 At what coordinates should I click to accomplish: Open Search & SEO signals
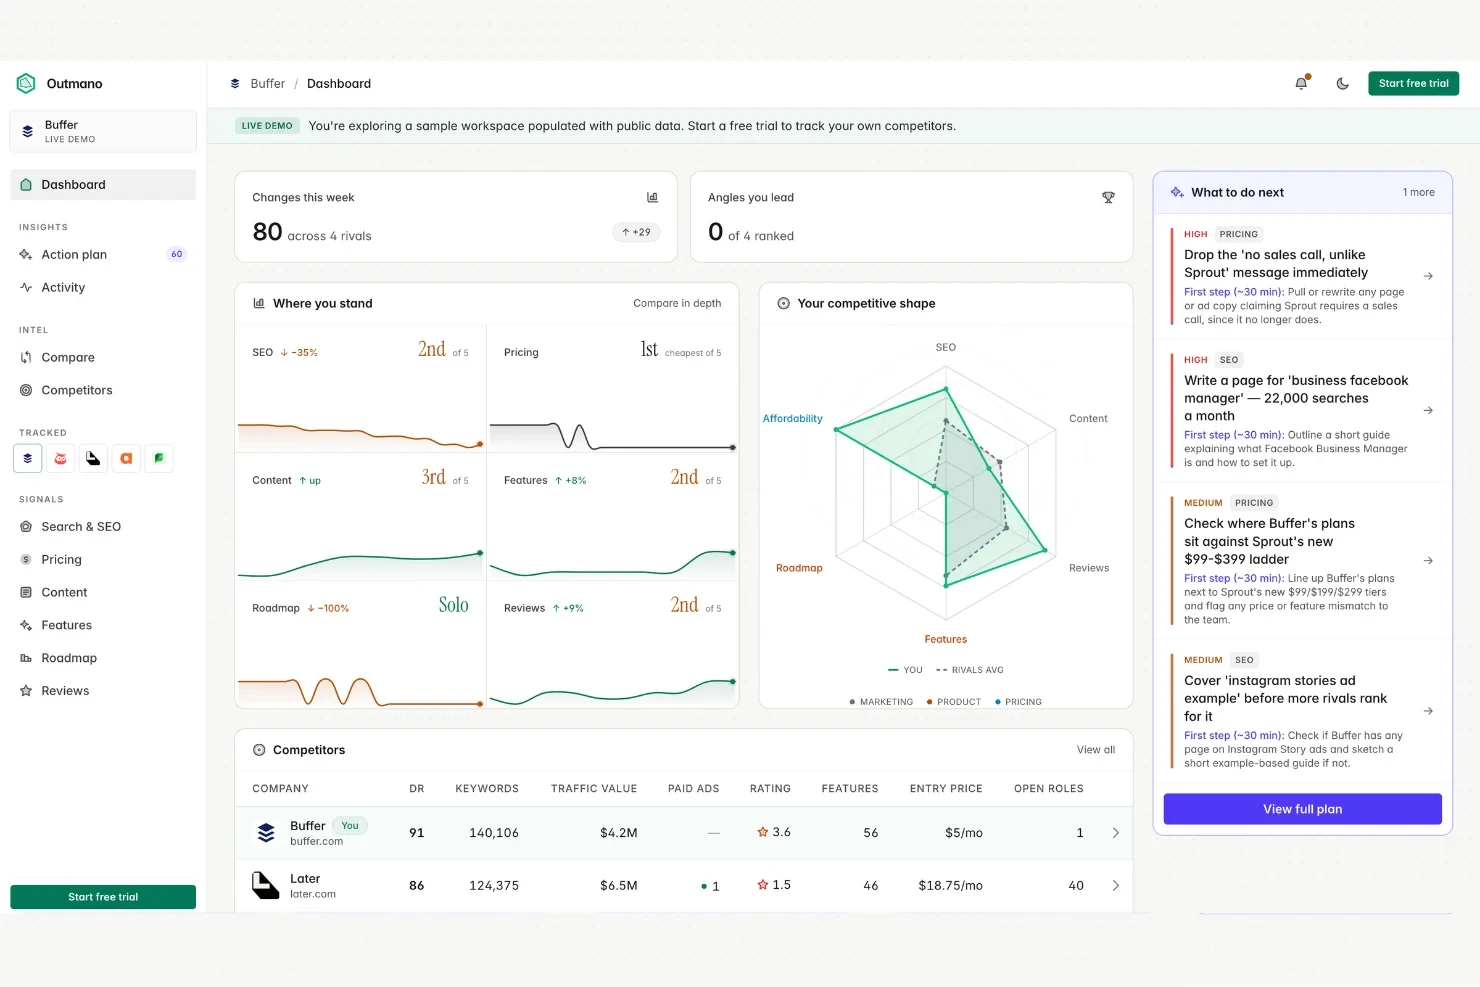coord(103,527)
